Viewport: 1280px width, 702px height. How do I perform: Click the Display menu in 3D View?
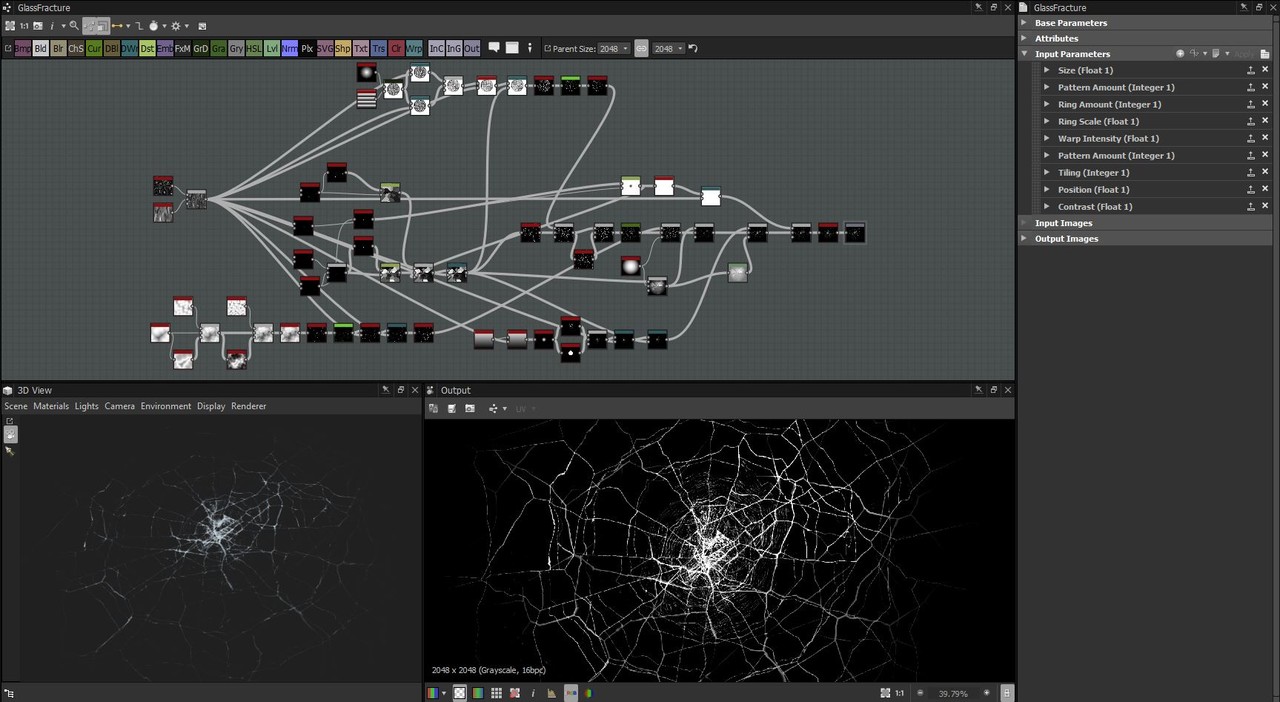point(211,406)
